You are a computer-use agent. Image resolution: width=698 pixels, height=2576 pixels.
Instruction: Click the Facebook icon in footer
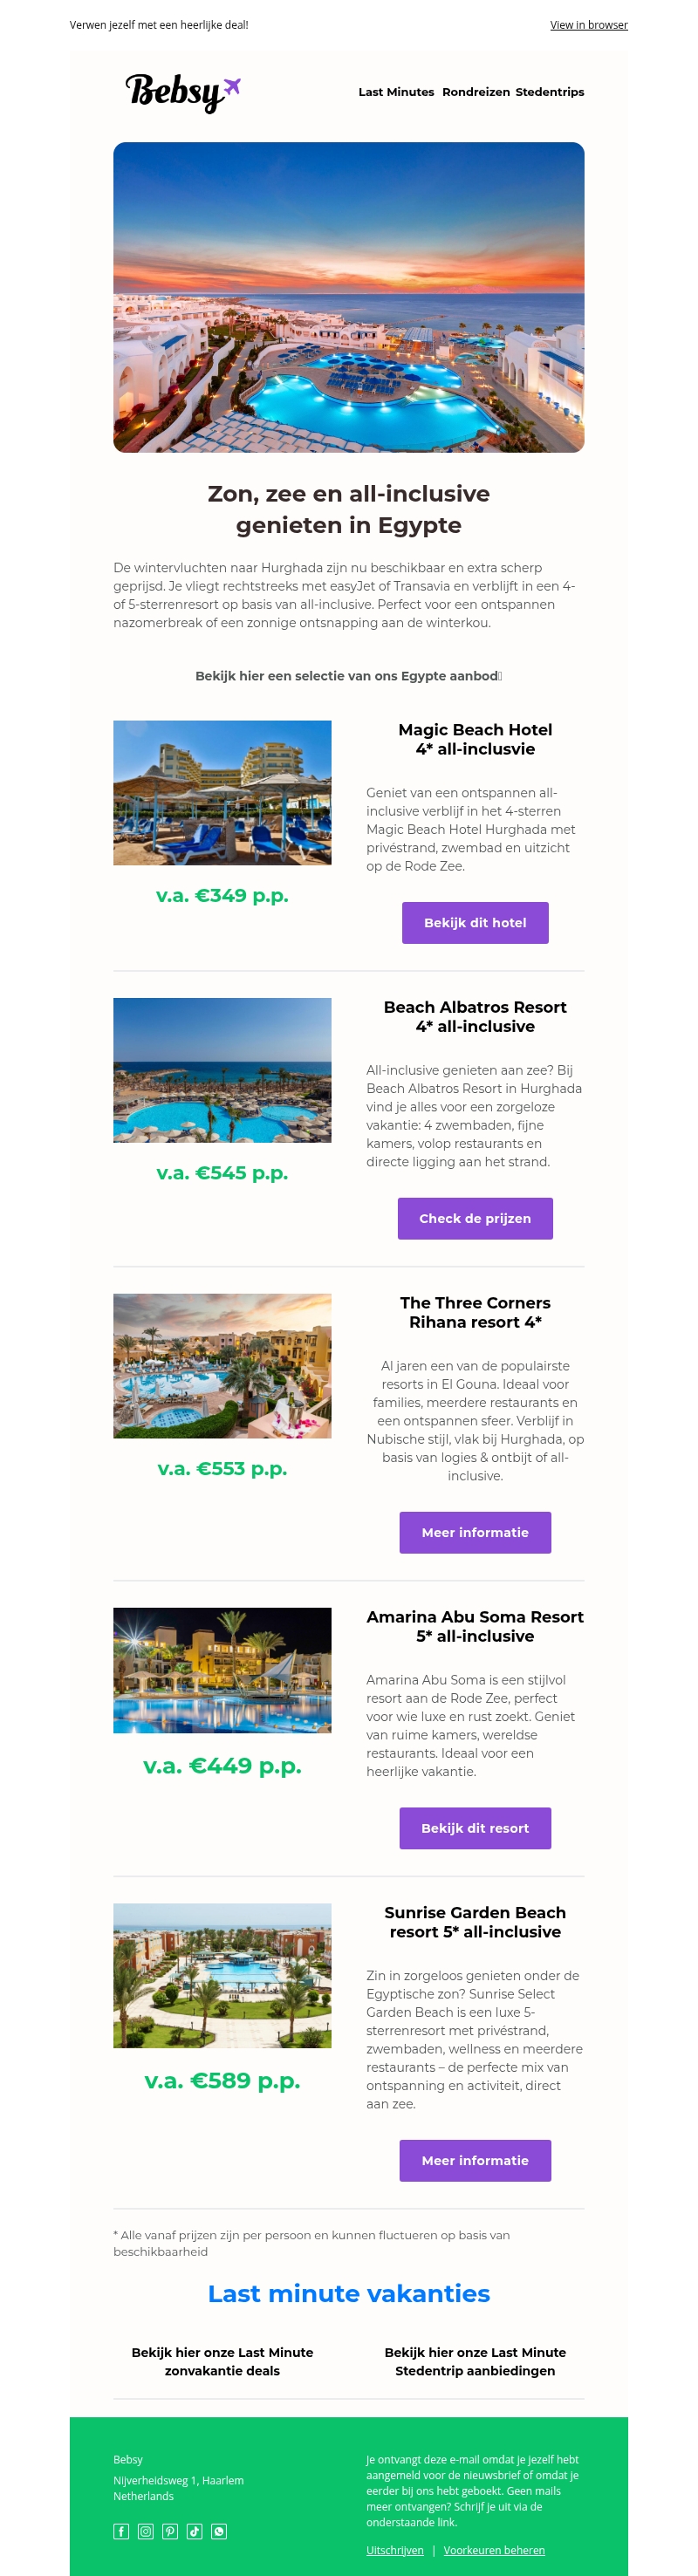point(121,2531)
